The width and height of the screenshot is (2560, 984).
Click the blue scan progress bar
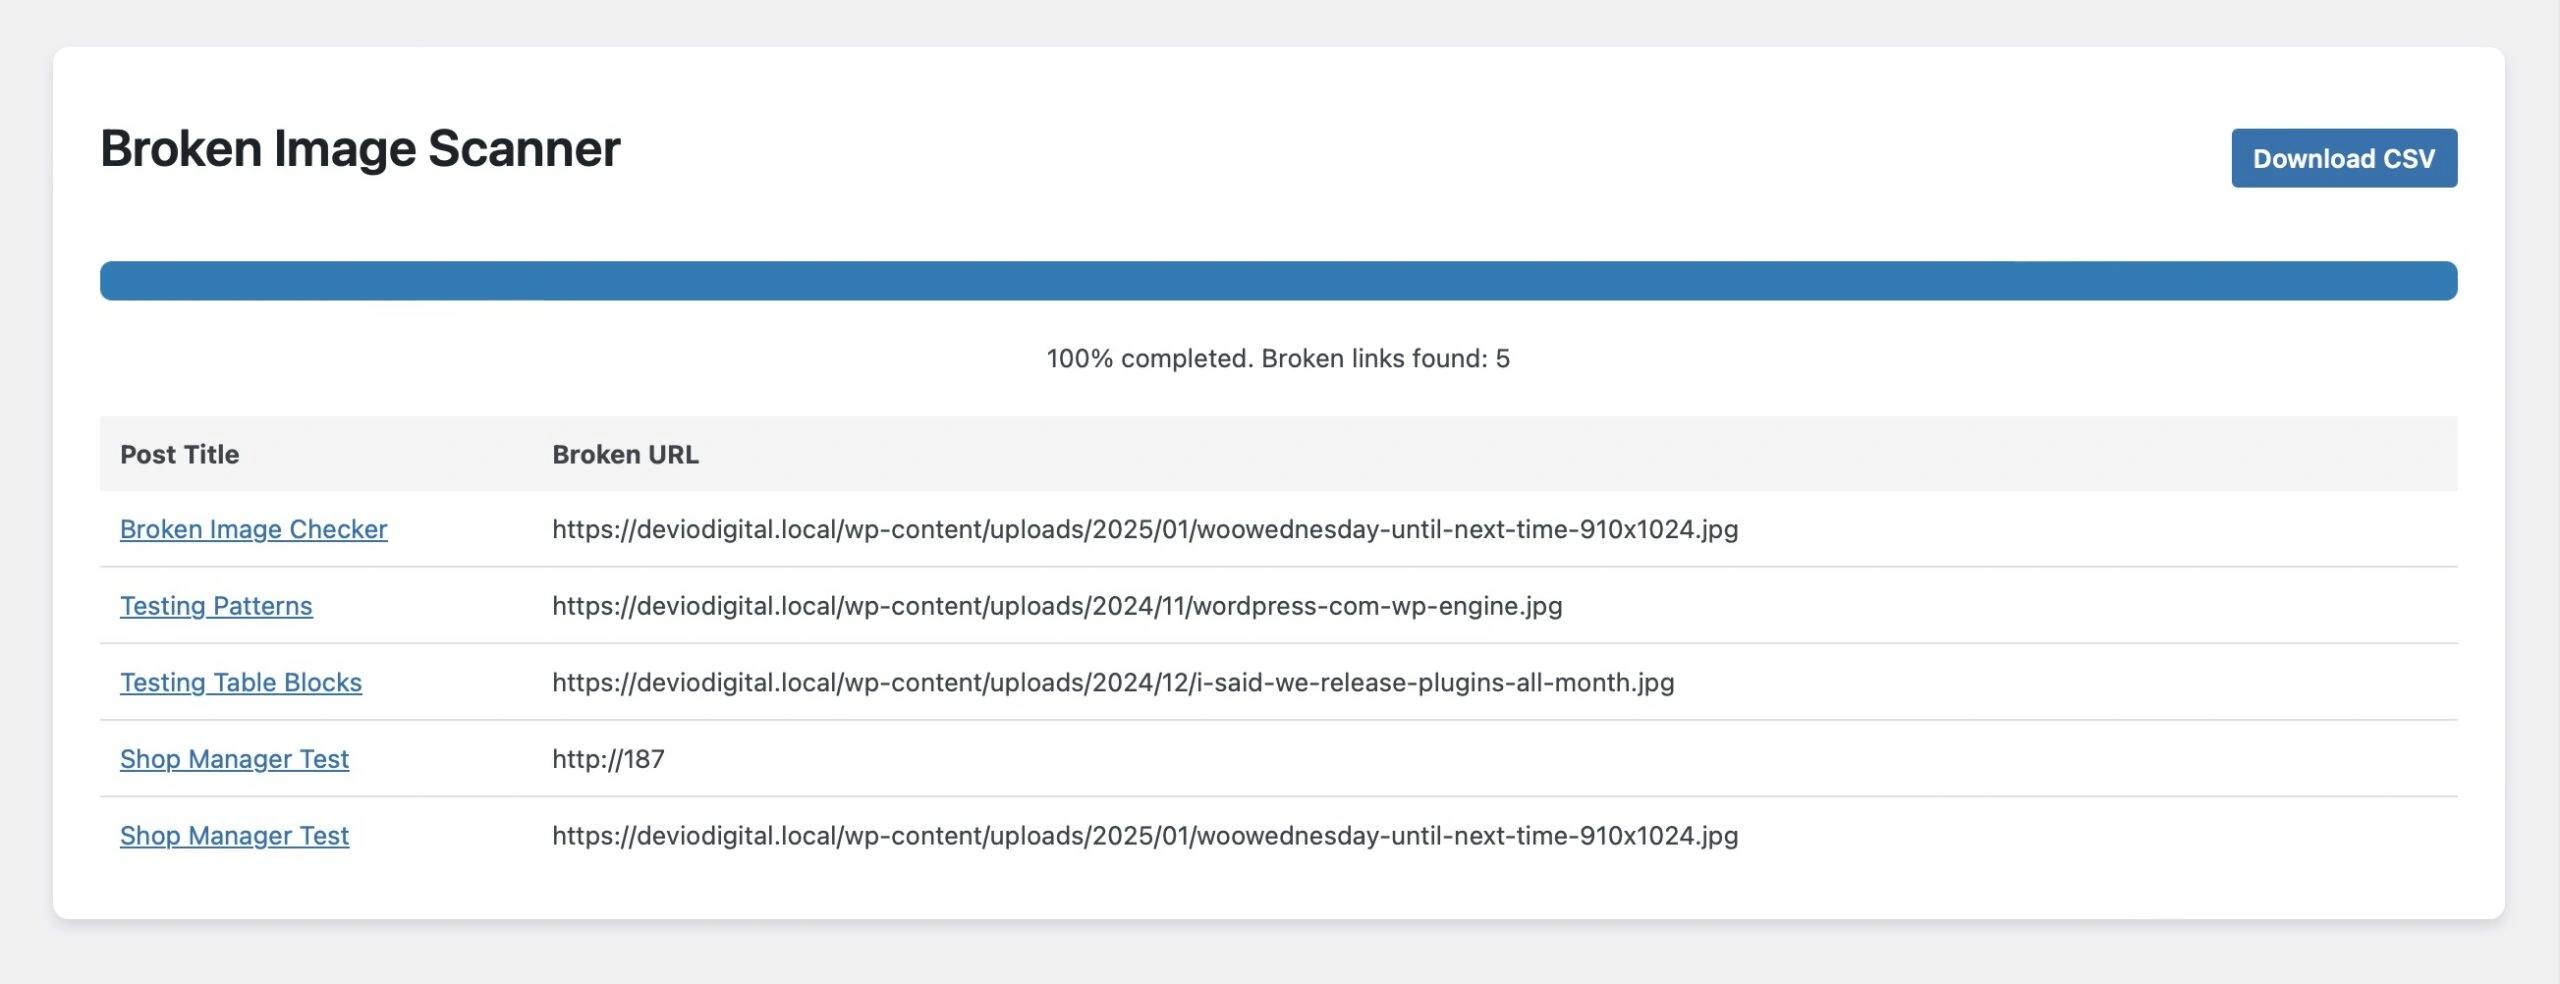[1278, 281]
